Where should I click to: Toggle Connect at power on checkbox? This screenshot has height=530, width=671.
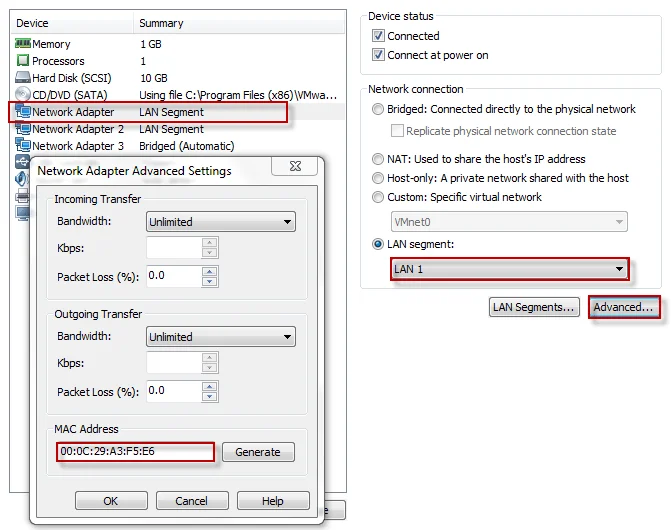pos(379,55)
